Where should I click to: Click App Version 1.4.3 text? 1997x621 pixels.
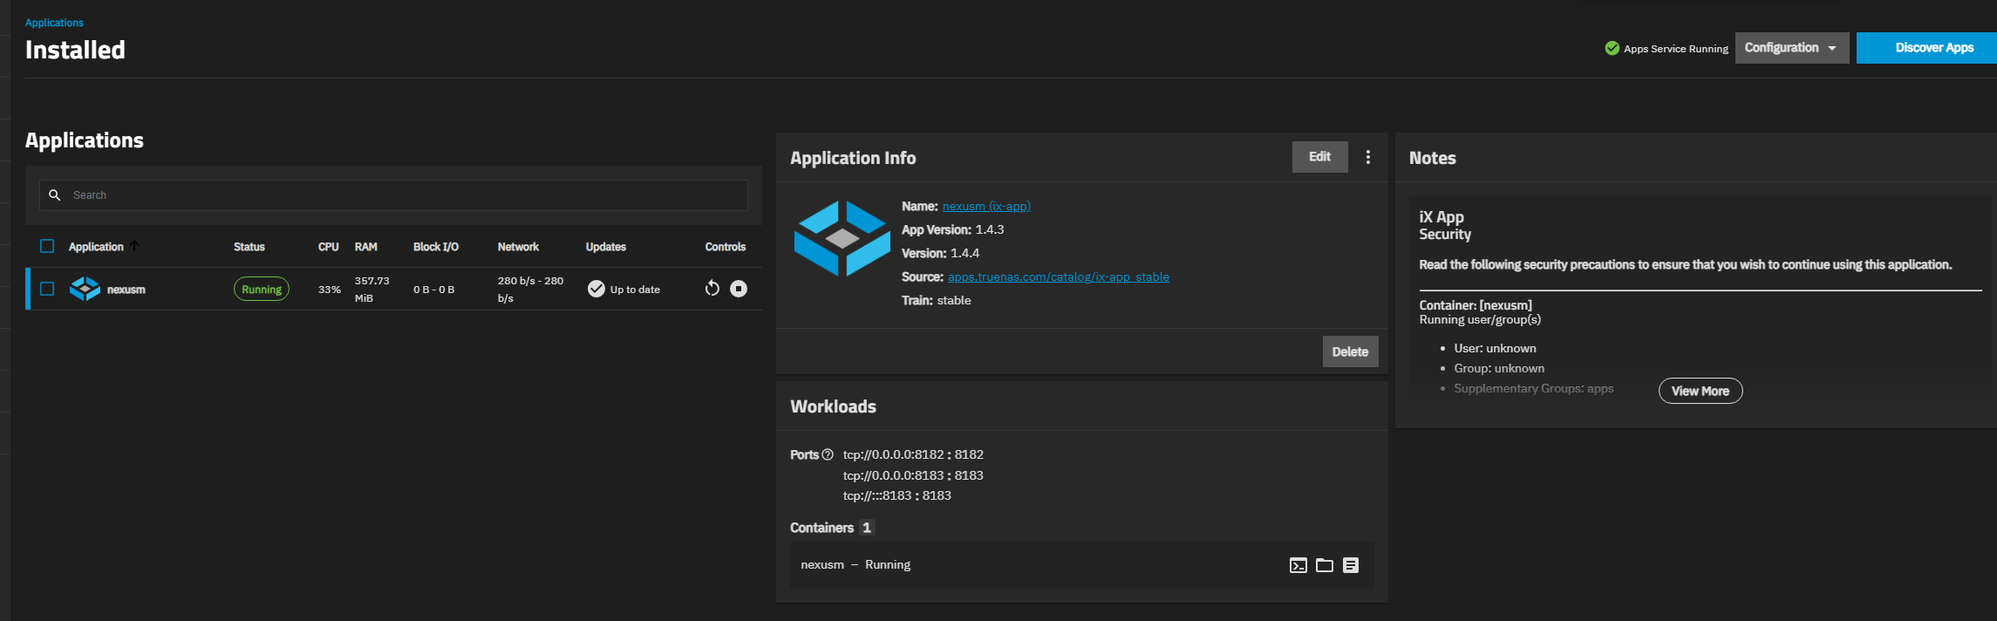[x=953, y=230]
